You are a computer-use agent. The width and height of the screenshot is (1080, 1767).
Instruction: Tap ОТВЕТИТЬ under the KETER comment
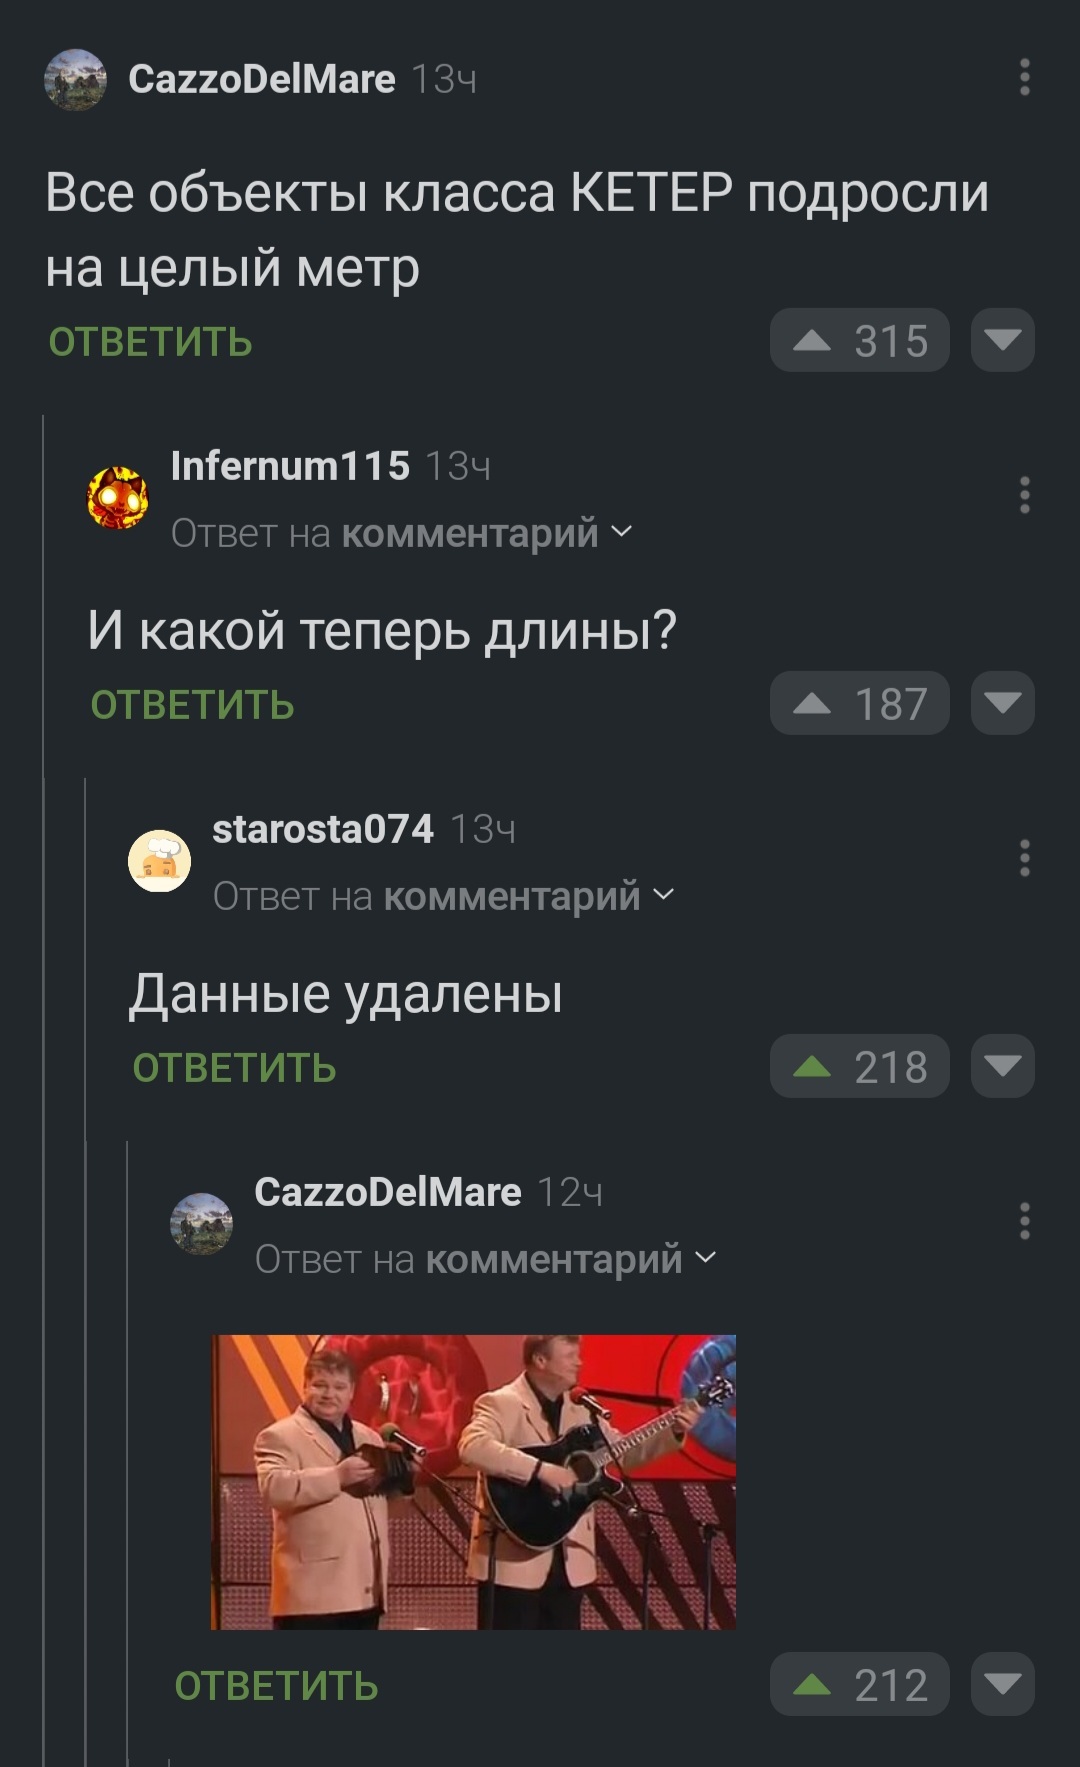[x=150, y=342]
